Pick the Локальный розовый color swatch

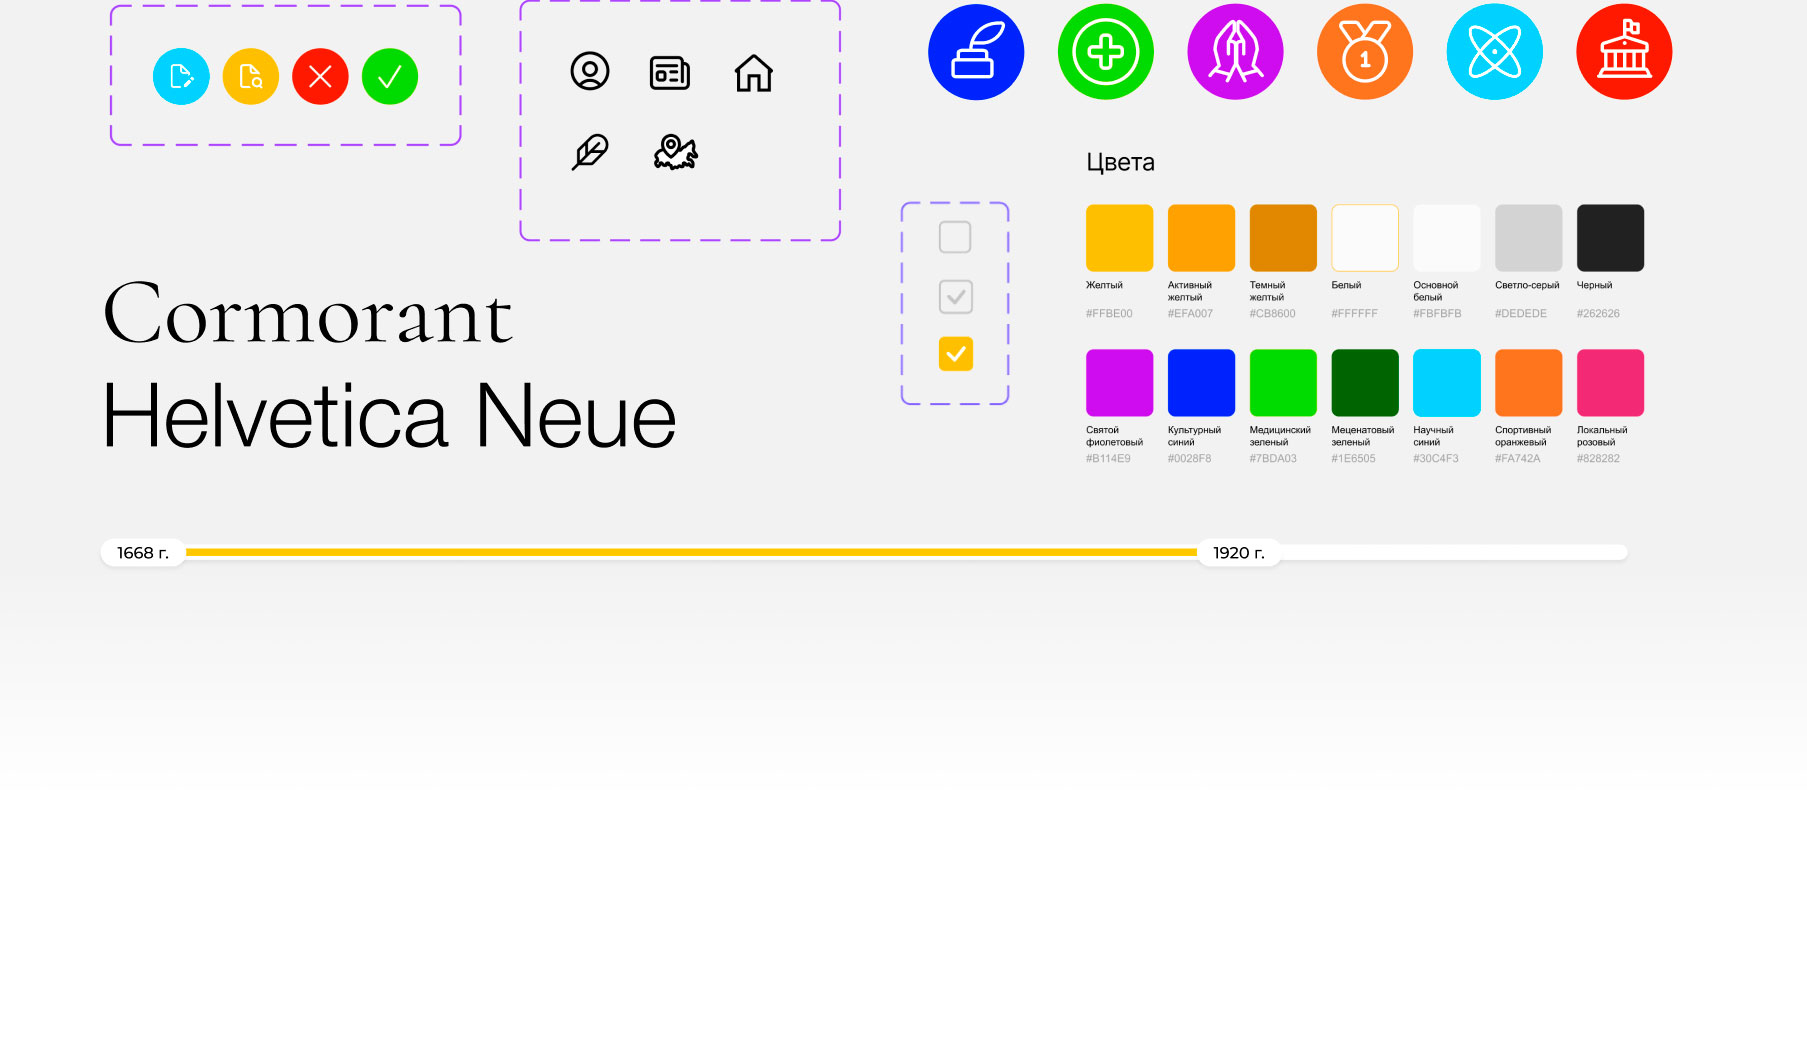pyautogui.click(x=1610, y=383)
